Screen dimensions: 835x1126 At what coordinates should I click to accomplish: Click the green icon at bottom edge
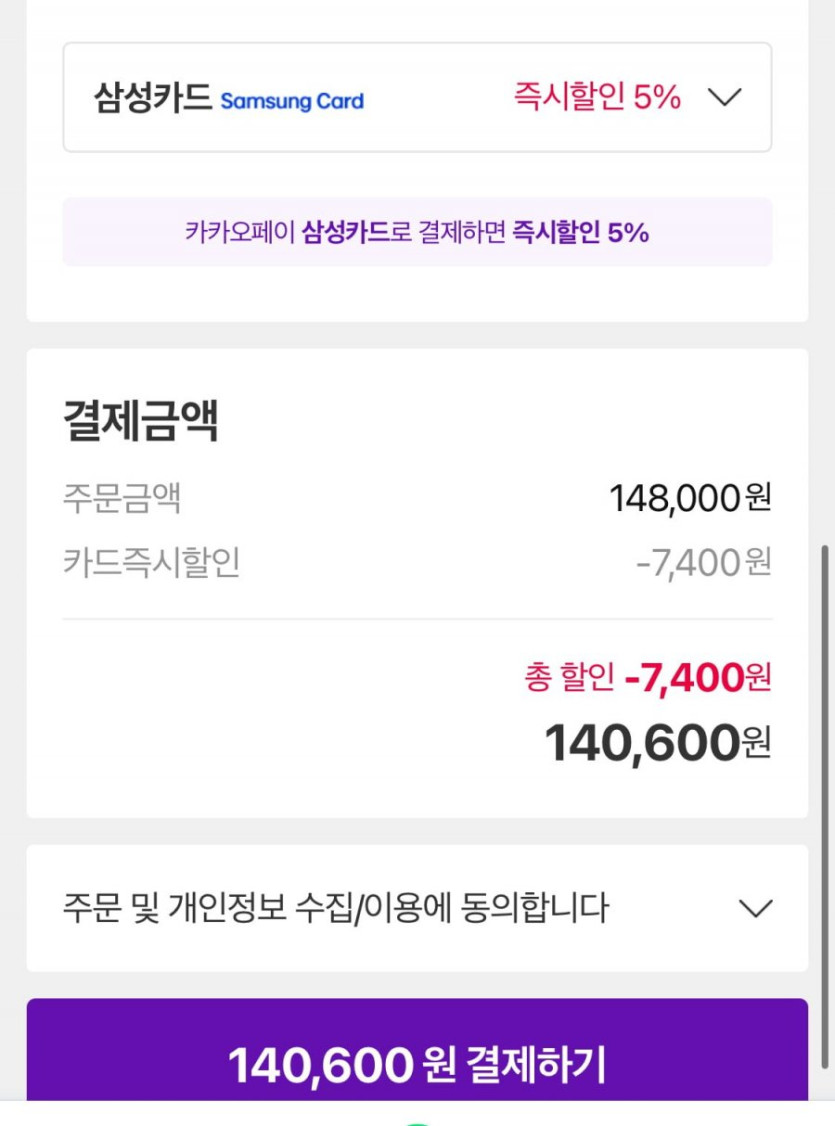click(417, 1122)
